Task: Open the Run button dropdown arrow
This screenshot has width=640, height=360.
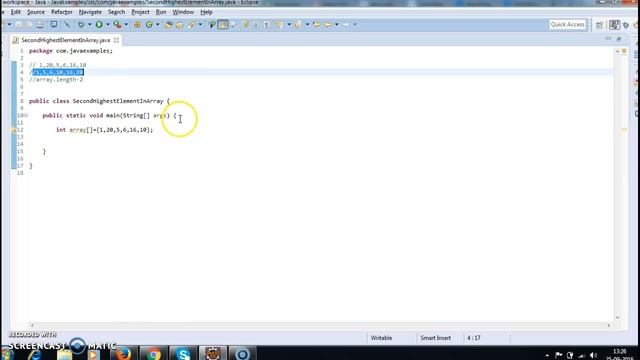Action: click(108, 24)
